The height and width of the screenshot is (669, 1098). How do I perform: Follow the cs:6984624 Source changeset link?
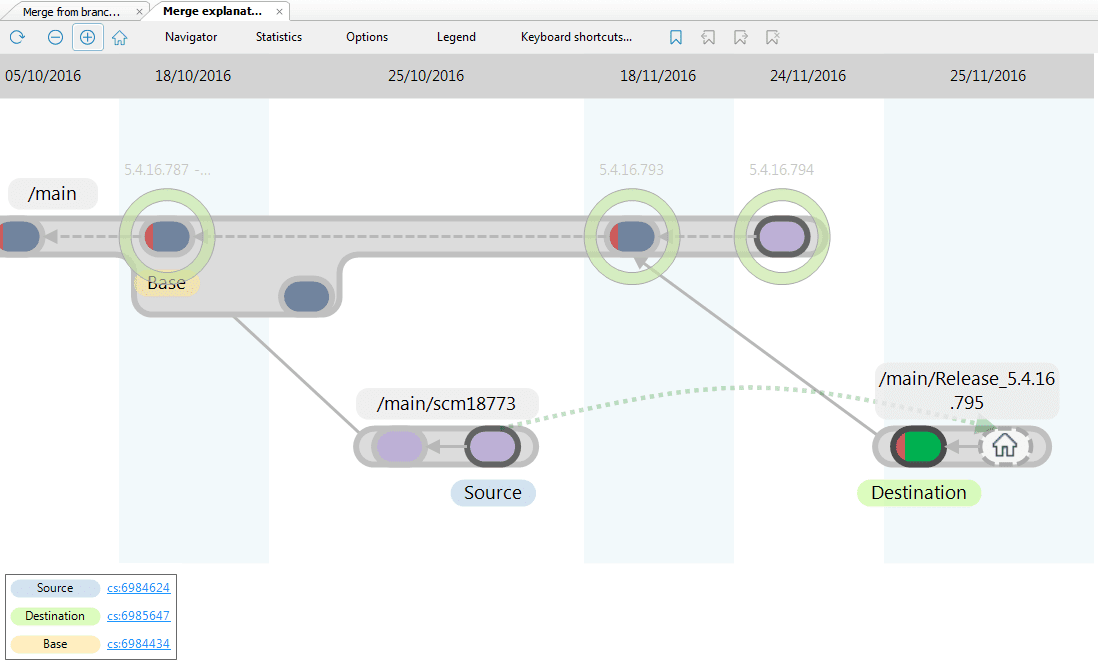point(138,588)
